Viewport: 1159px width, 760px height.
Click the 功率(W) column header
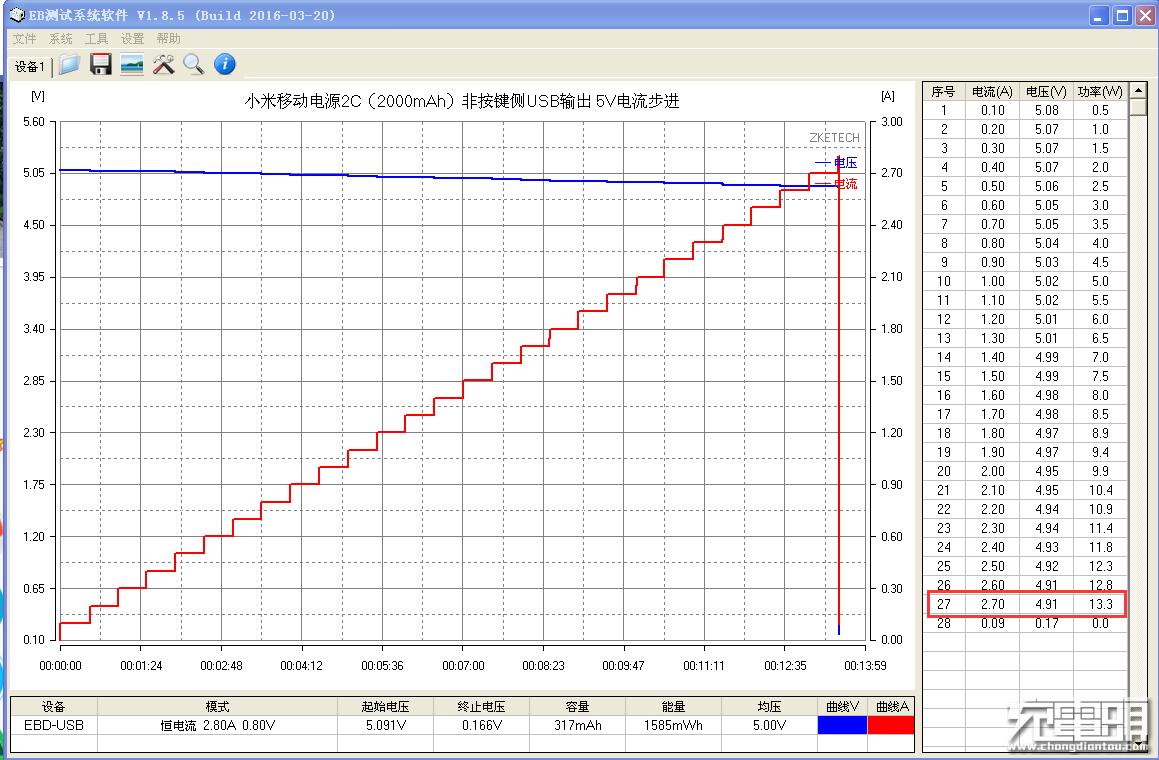click(1100, 92)
